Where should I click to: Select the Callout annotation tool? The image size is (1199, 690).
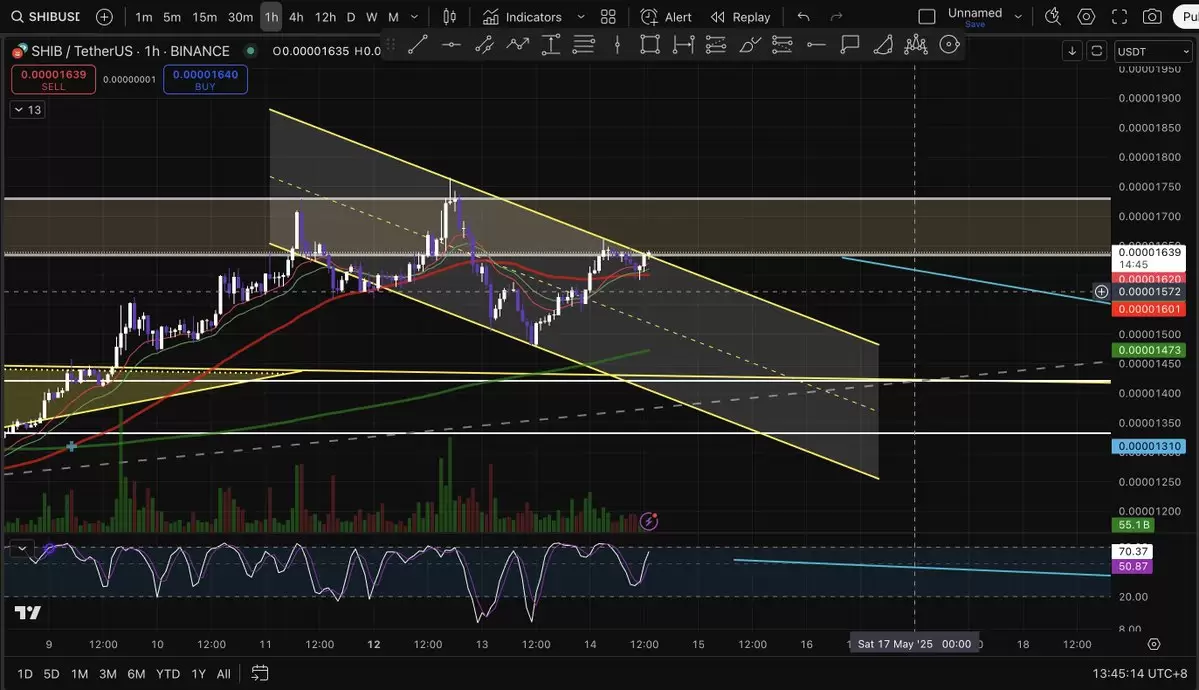coord(850,45)
